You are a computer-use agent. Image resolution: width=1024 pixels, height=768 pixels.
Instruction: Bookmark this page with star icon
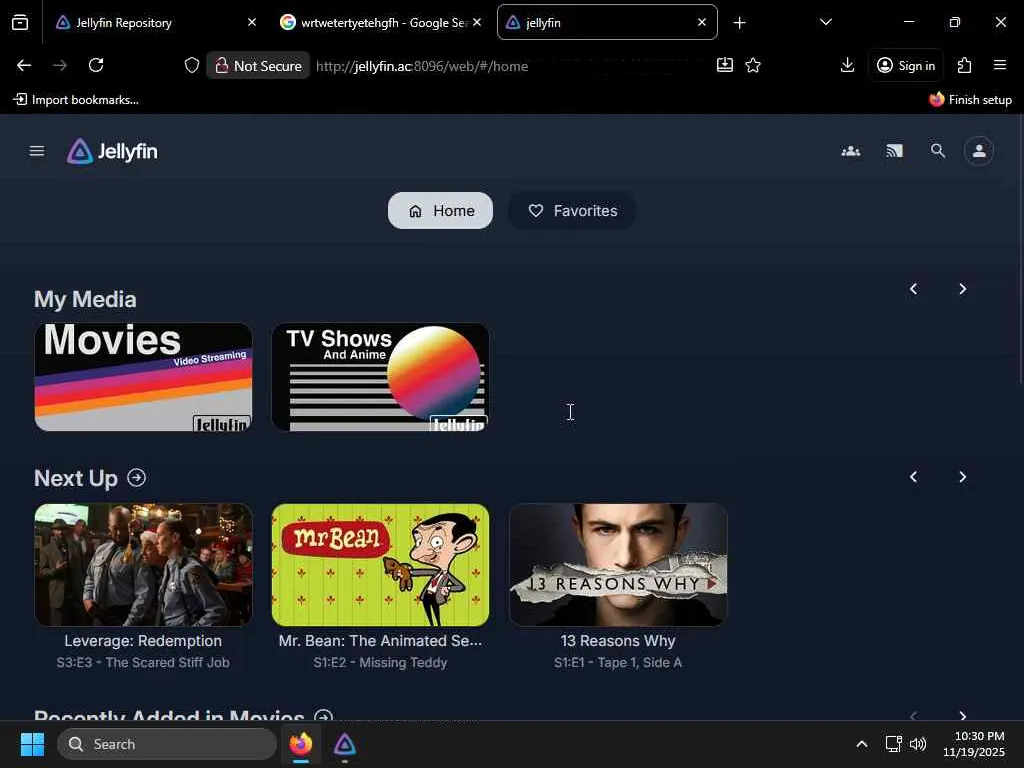[753, 65]
